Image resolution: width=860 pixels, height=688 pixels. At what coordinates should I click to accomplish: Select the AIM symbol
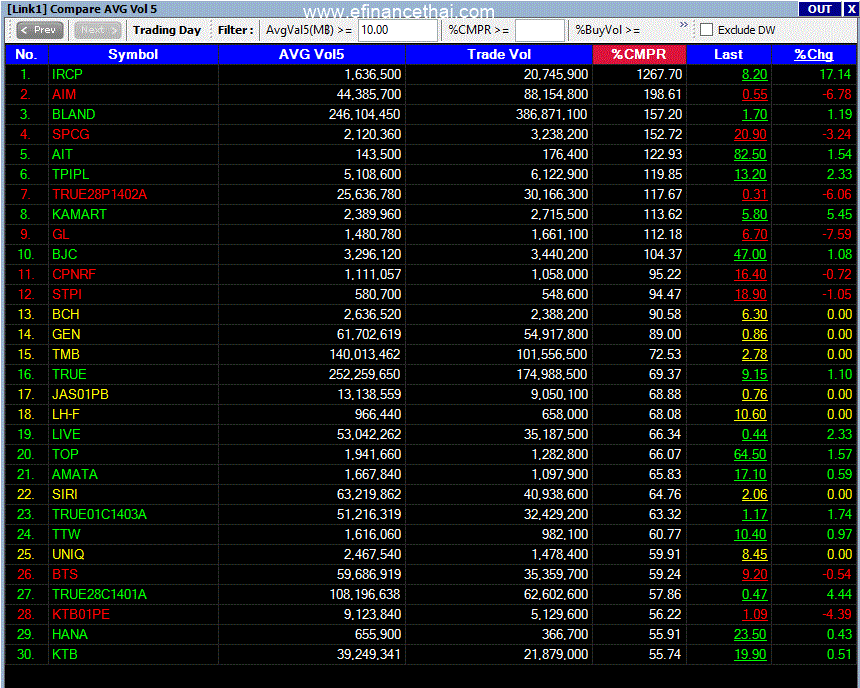pyautogui.click(x=64, y=94)
